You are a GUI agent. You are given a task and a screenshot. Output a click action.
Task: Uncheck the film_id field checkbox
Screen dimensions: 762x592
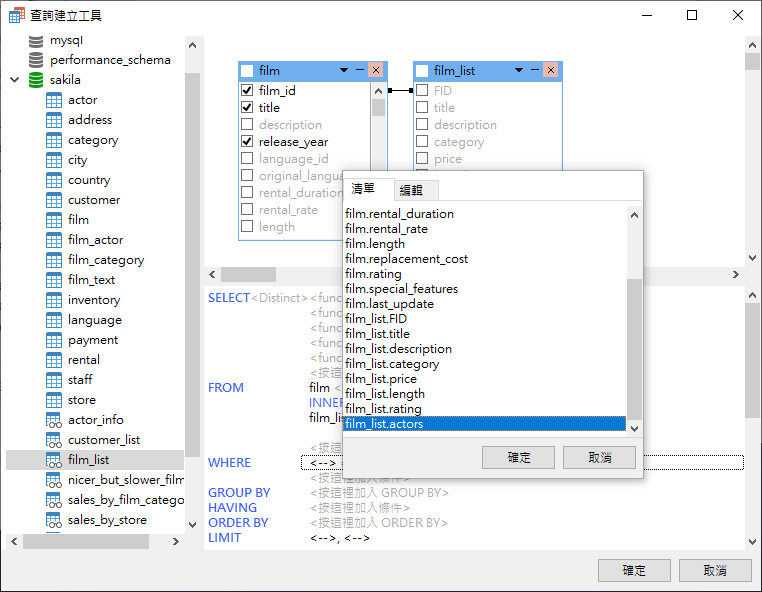(247, 90)
